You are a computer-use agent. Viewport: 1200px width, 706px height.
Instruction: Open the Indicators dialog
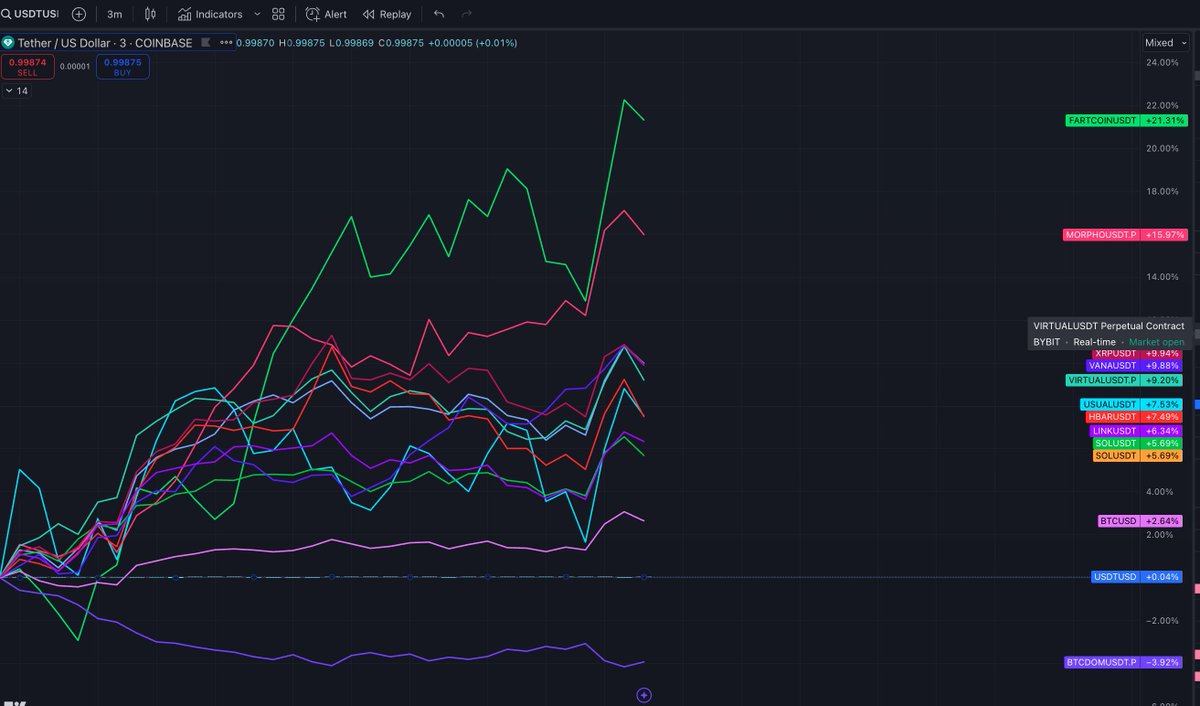pyautogui.click(x=210, y=14)
